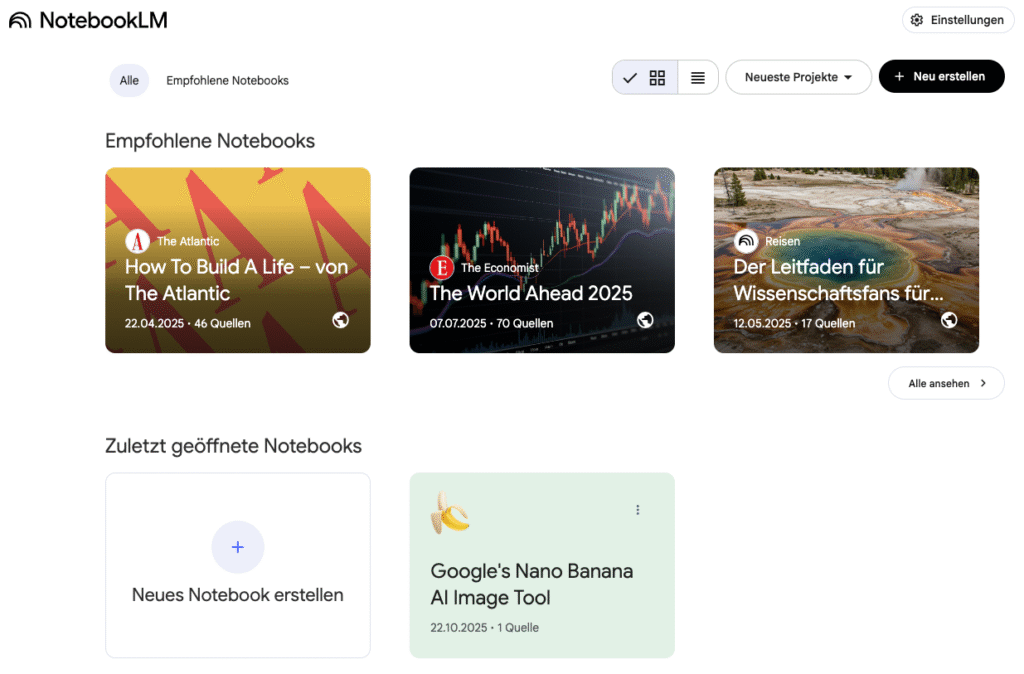
Task: Click globe icon on How To Build A Life card
Action: pyautogui.click(x=341, y=320)
